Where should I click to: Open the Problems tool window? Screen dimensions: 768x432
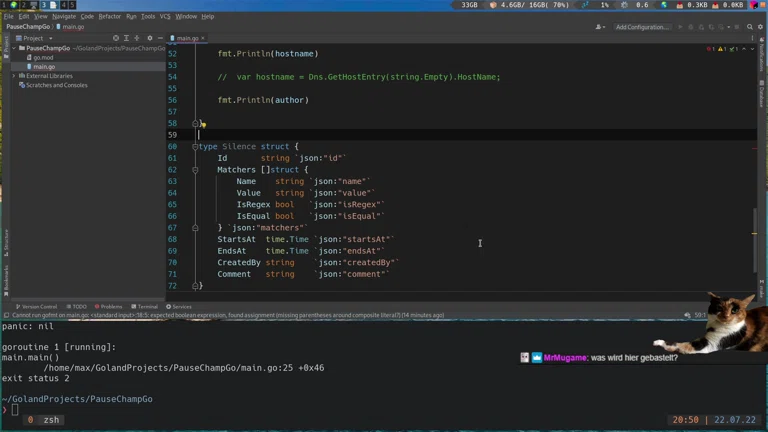[x=109, y=307]
